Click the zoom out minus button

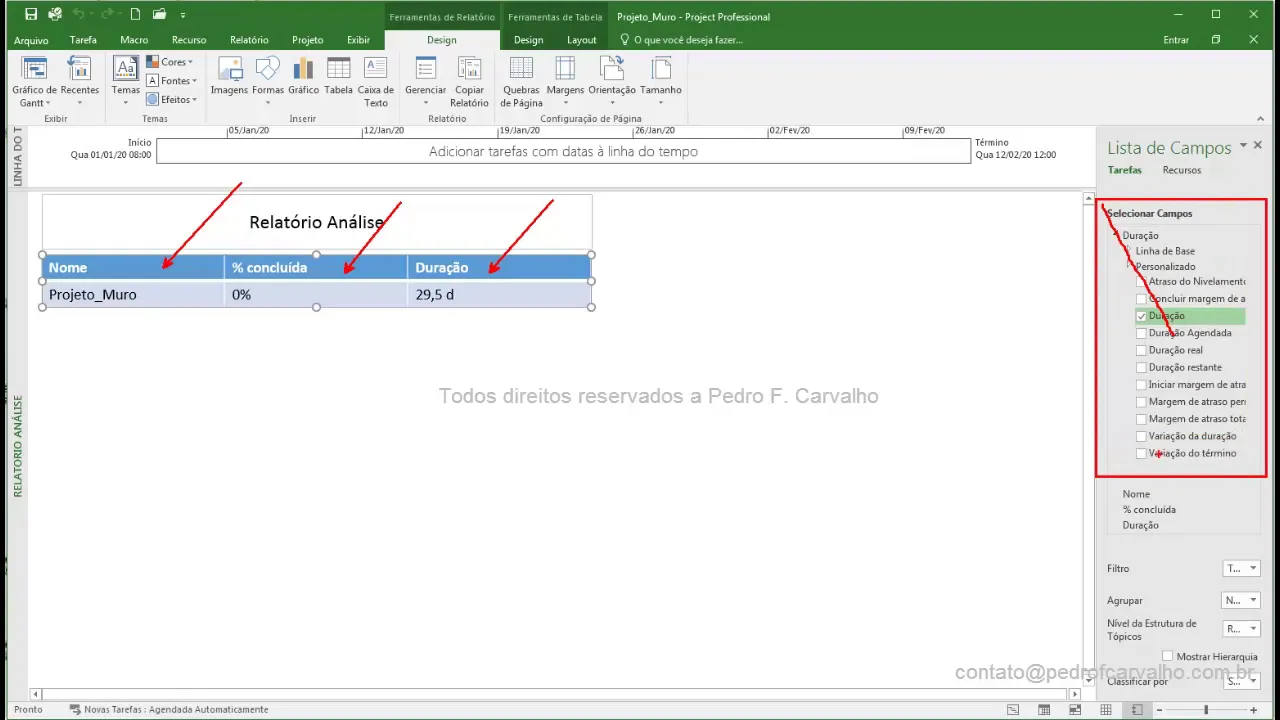[1159, 709]
